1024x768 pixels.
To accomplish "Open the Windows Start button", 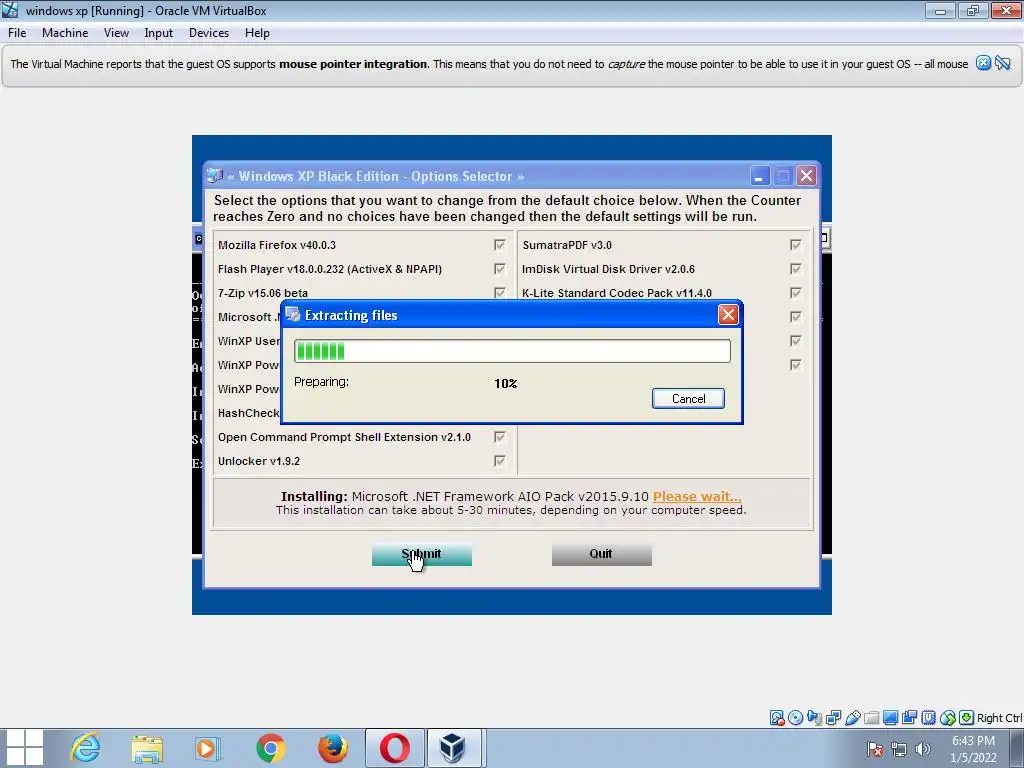I will [x=25, y=748].
